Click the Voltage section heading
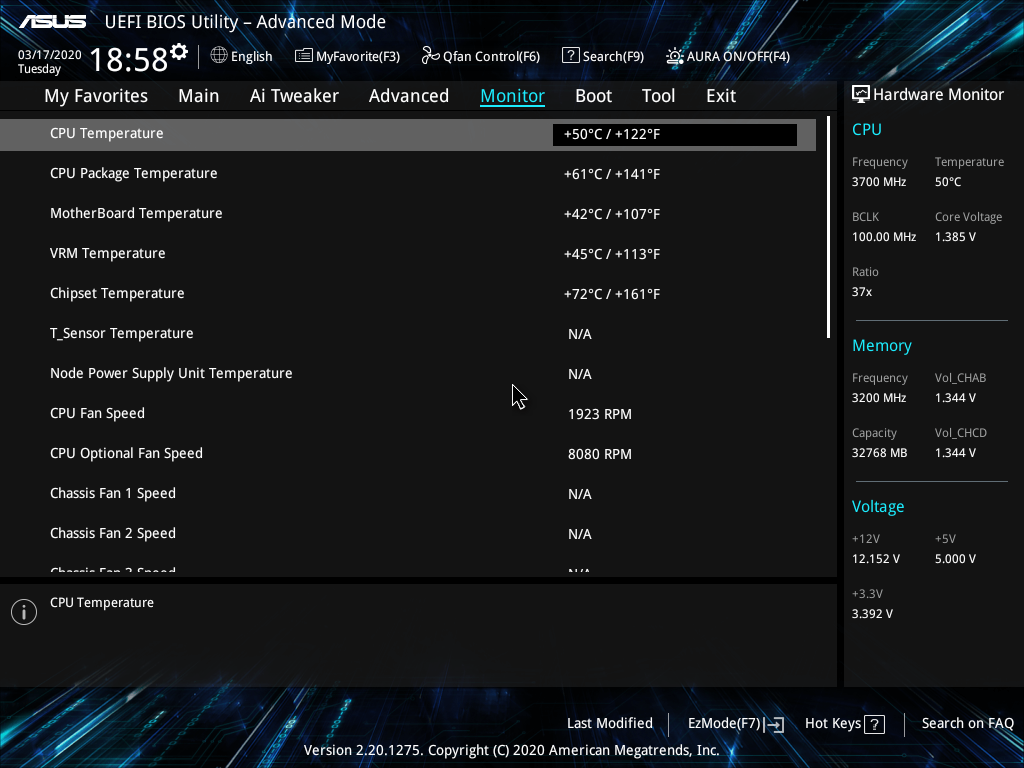The image size is (1024, 768). click(878, 507)
